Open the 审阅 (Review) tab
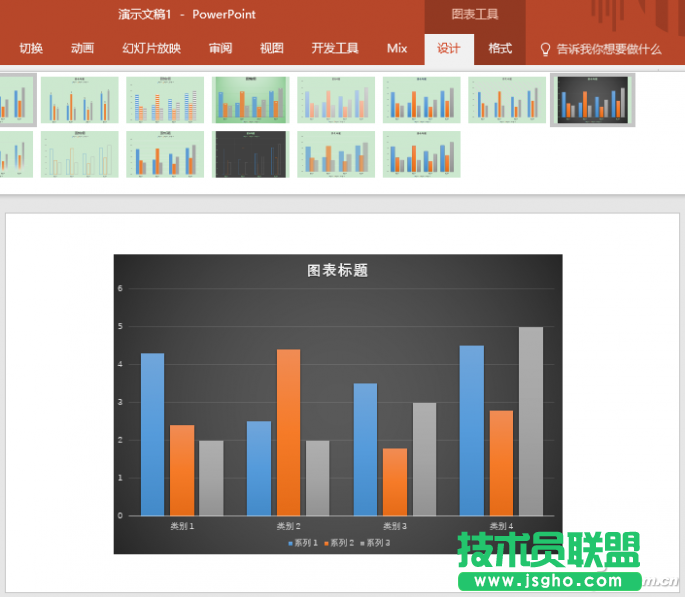Screen dimensions: 685x597 click(221, 48)
